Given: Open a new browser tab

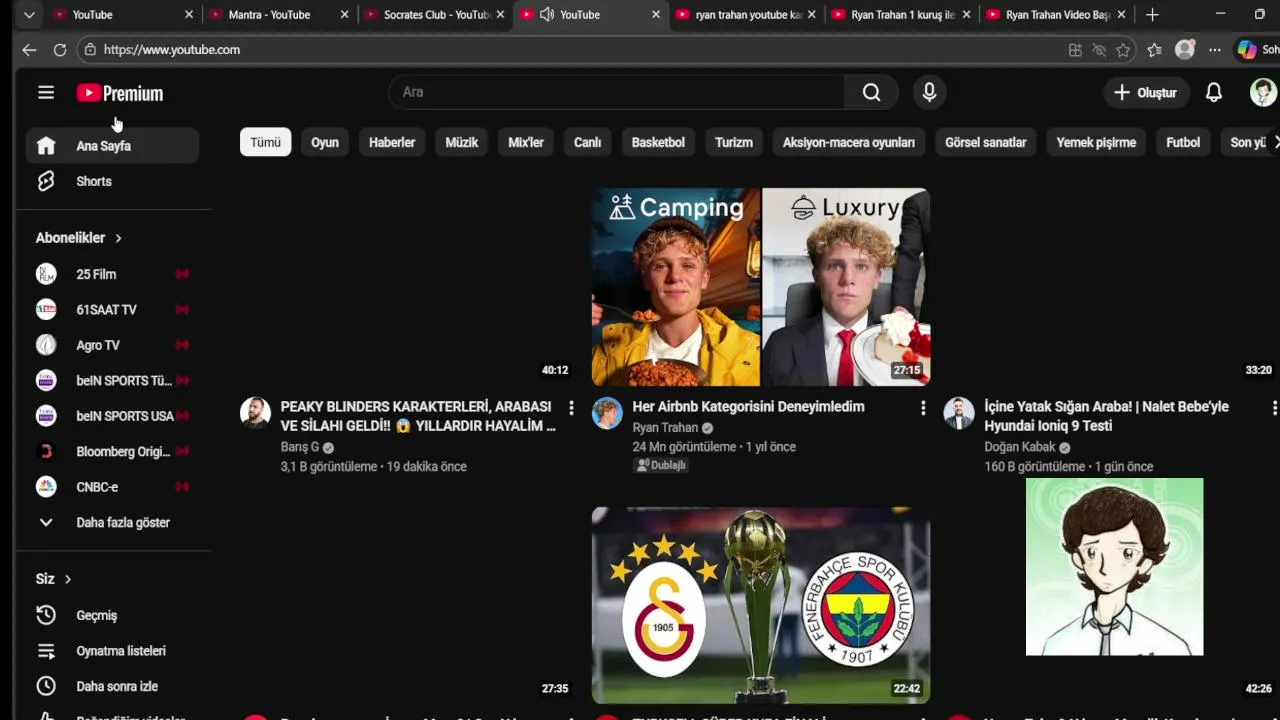Looking at the screenshot, I should (x=1152, y=15).
